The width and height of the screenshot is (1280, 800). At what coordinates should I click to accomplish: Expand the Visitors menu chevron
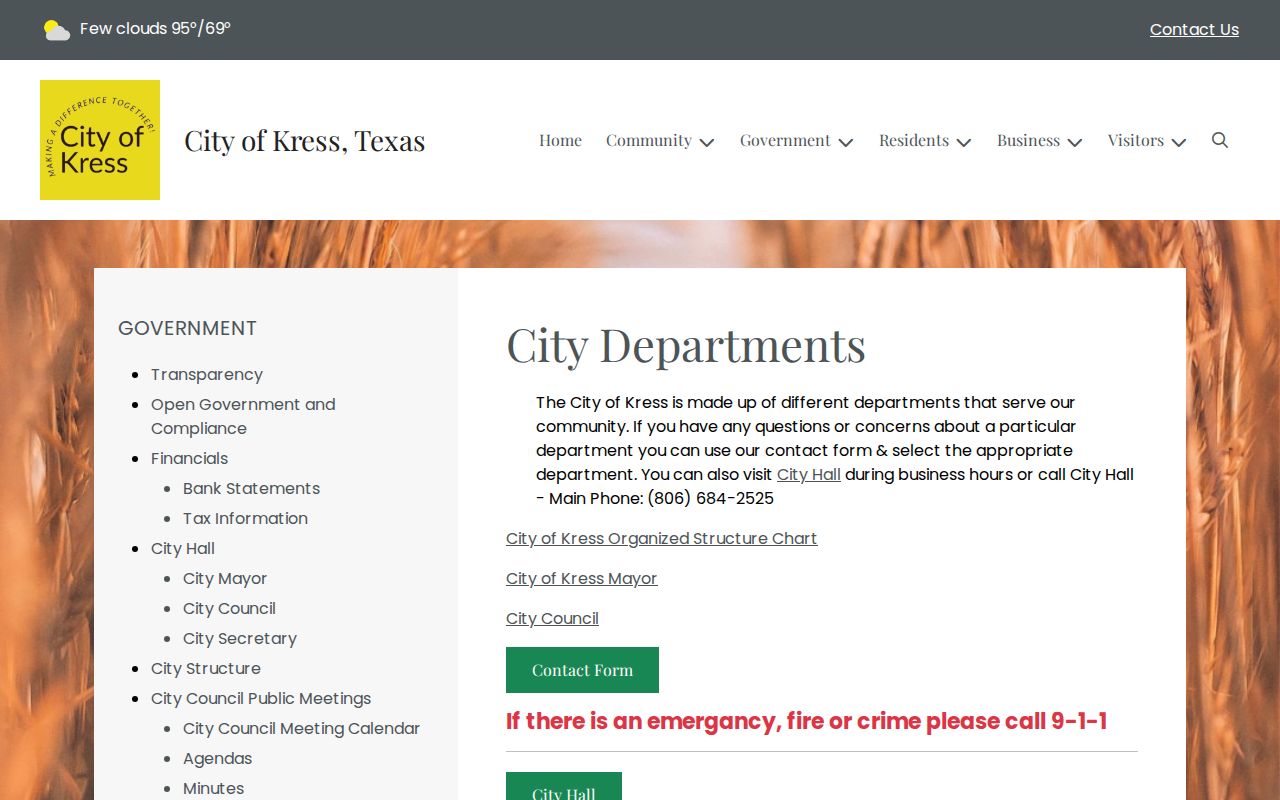point(1179,142)
